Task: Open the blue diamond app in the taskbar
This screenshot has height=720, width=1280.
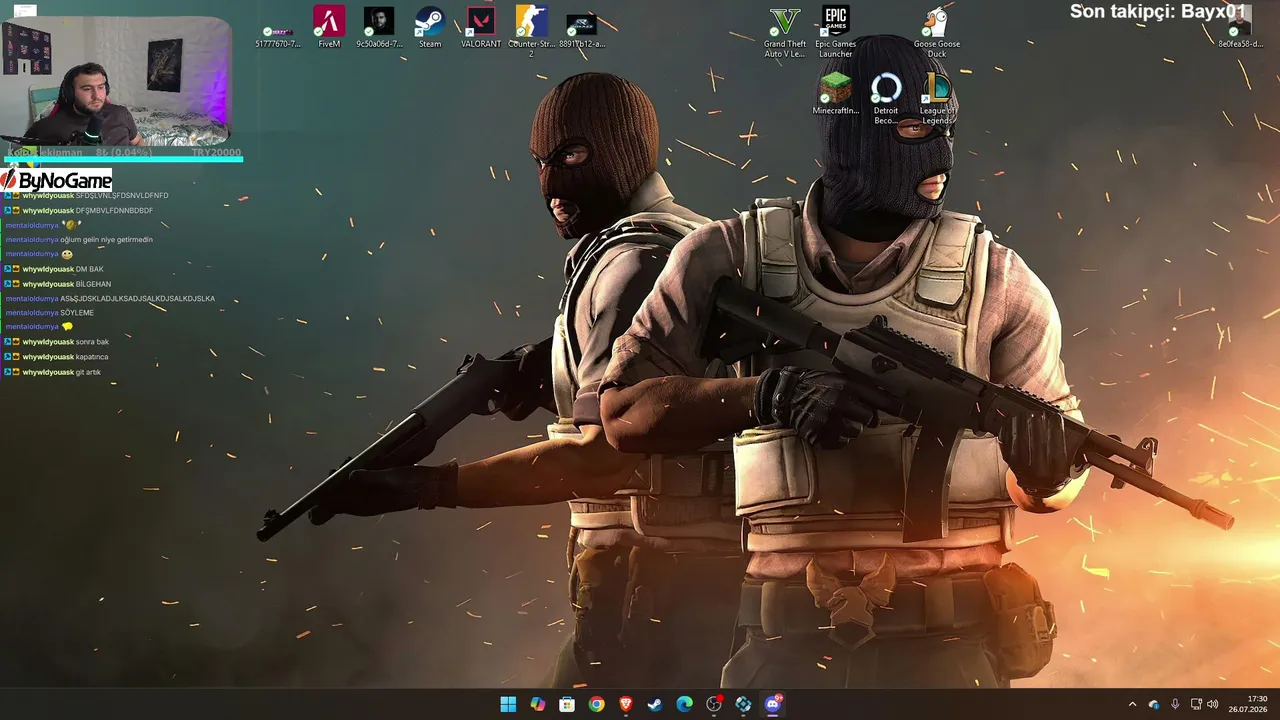Action: click(743, 704)
